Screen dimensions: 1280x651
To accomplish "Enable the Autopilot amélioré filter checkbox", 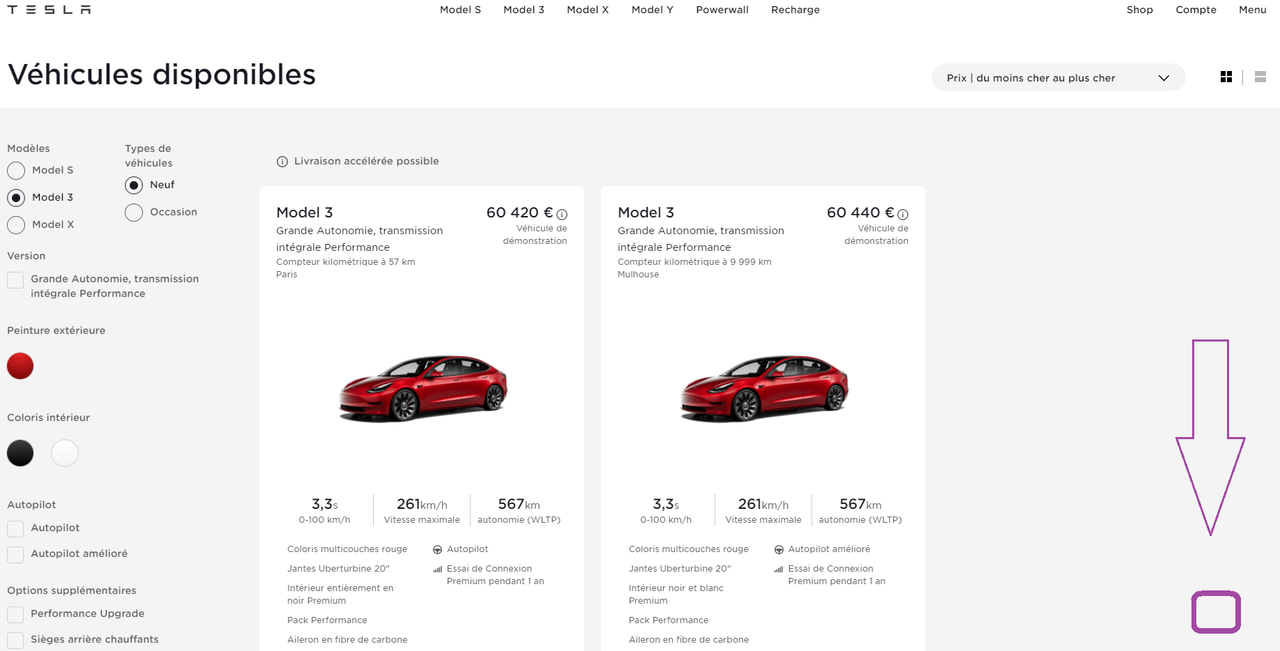I will pyautogui.click(x=15, y=554).
